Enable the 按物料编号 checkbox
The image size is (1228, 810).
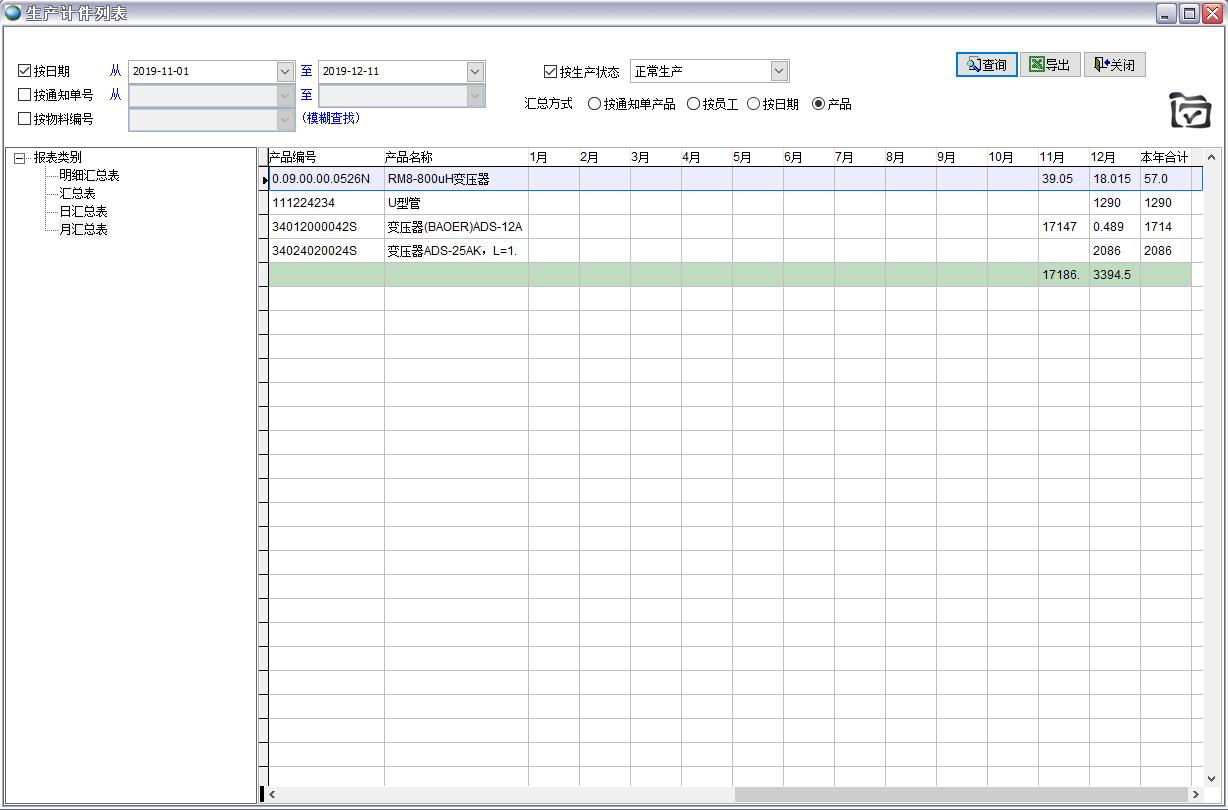coord(25,119)
